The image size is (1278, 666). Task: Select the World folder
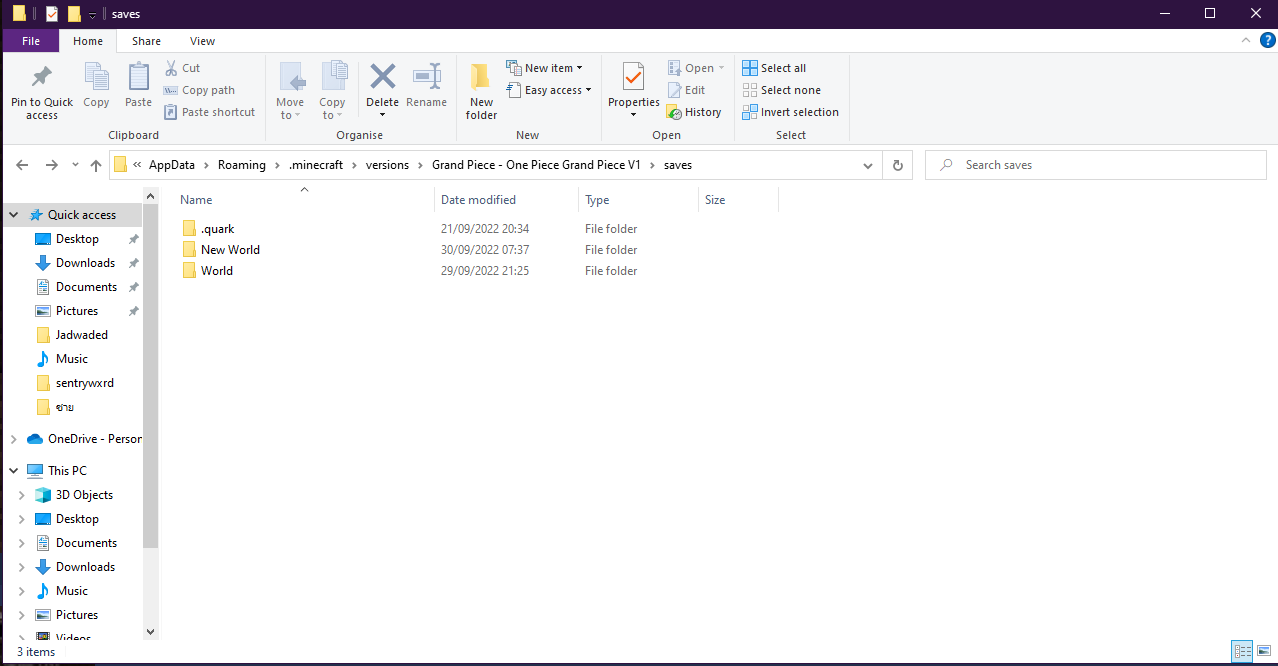coord(208,271)
